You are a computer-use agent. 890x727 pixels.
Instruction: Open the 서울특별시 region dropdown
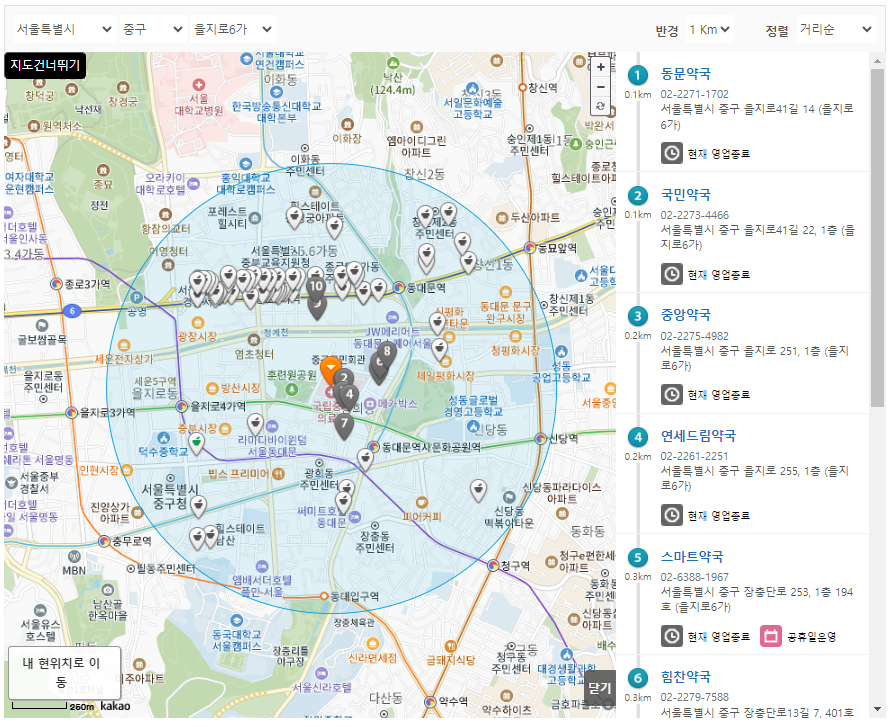click(60, 28)
